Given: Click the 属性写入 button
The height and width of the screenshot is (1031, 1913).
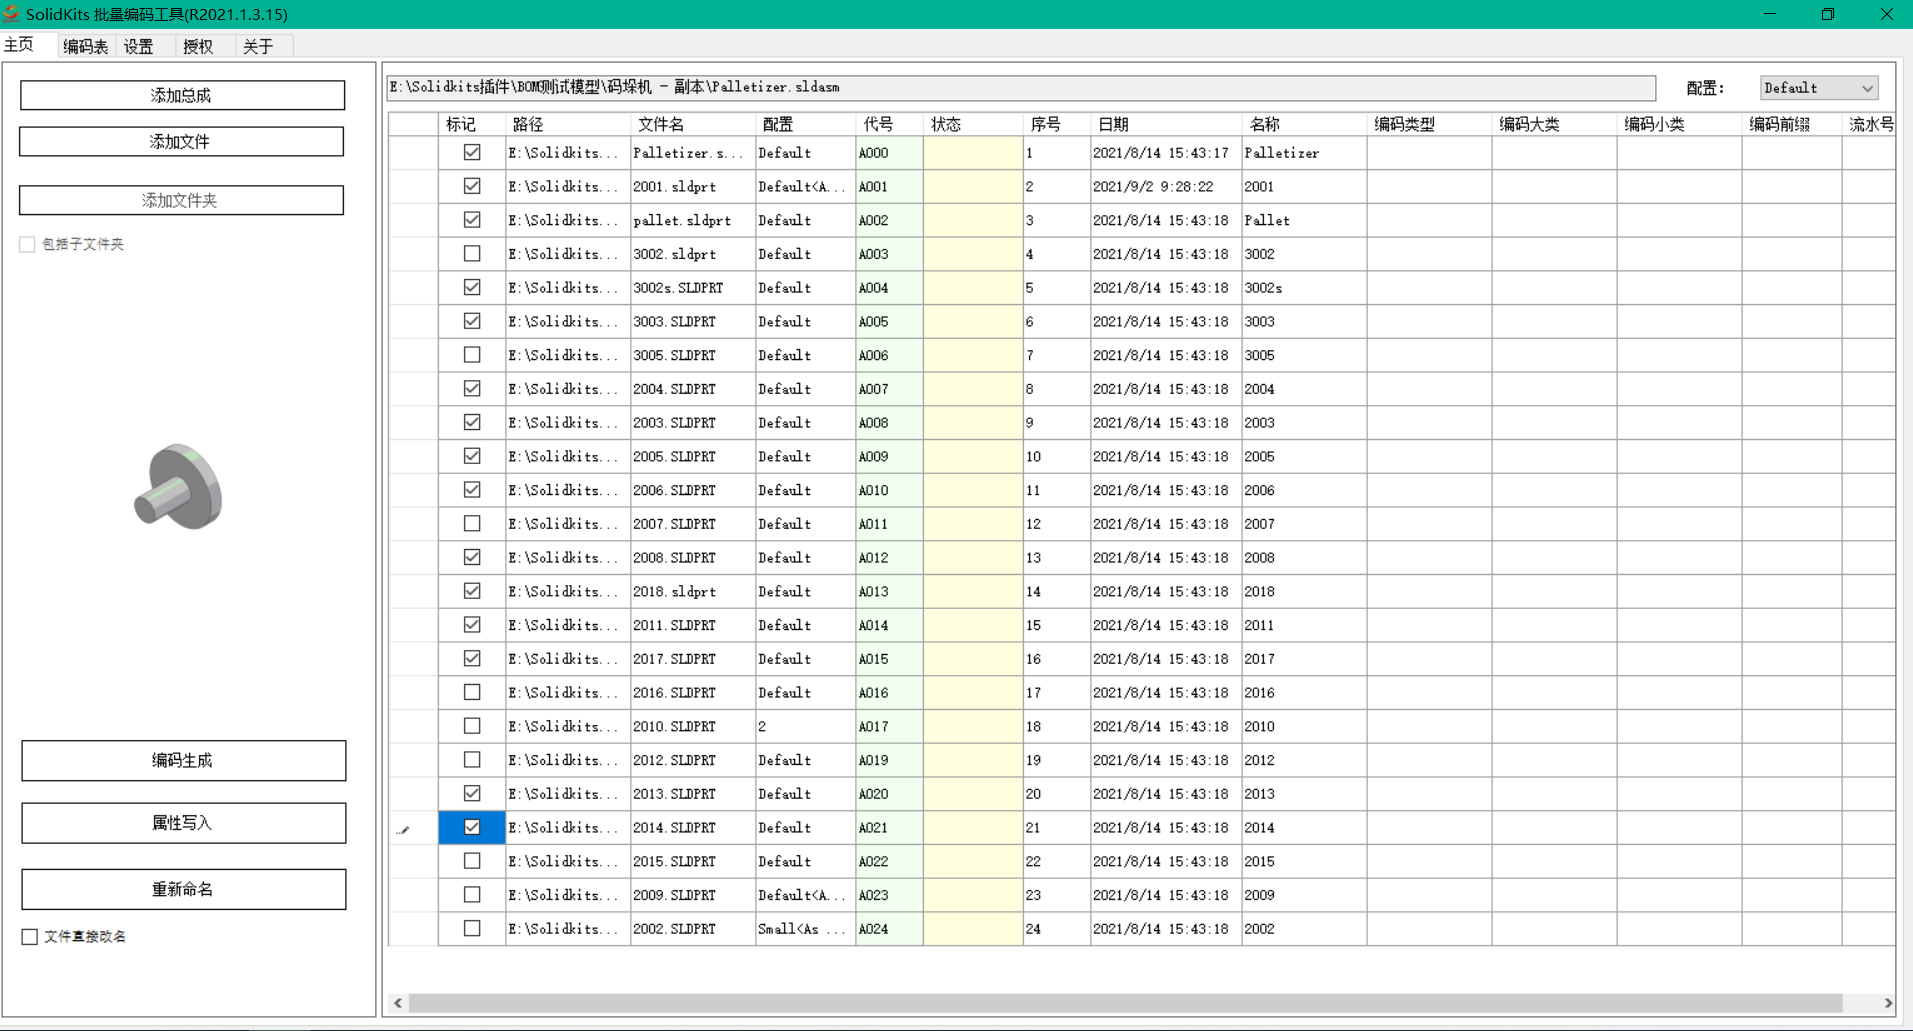Looking at the screenshot, I should click(x=183, y=823).
